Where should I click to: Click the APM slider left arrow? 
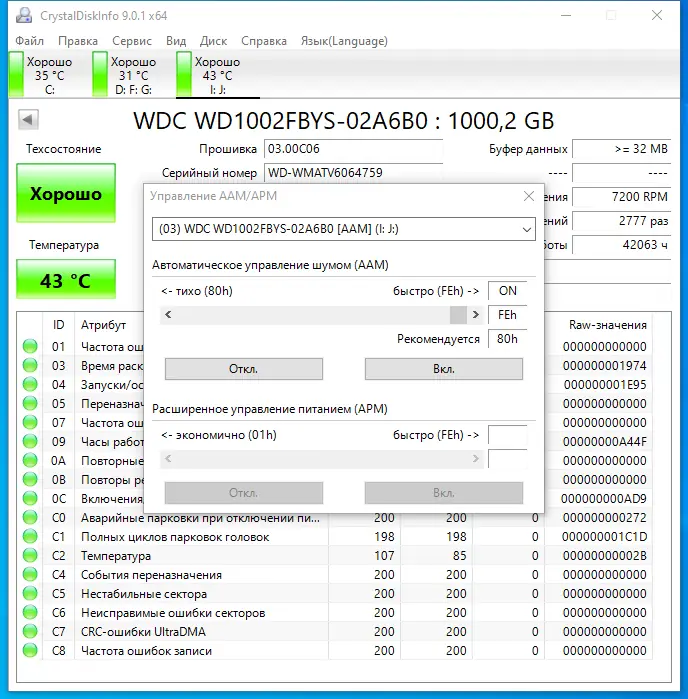[168, 459]
